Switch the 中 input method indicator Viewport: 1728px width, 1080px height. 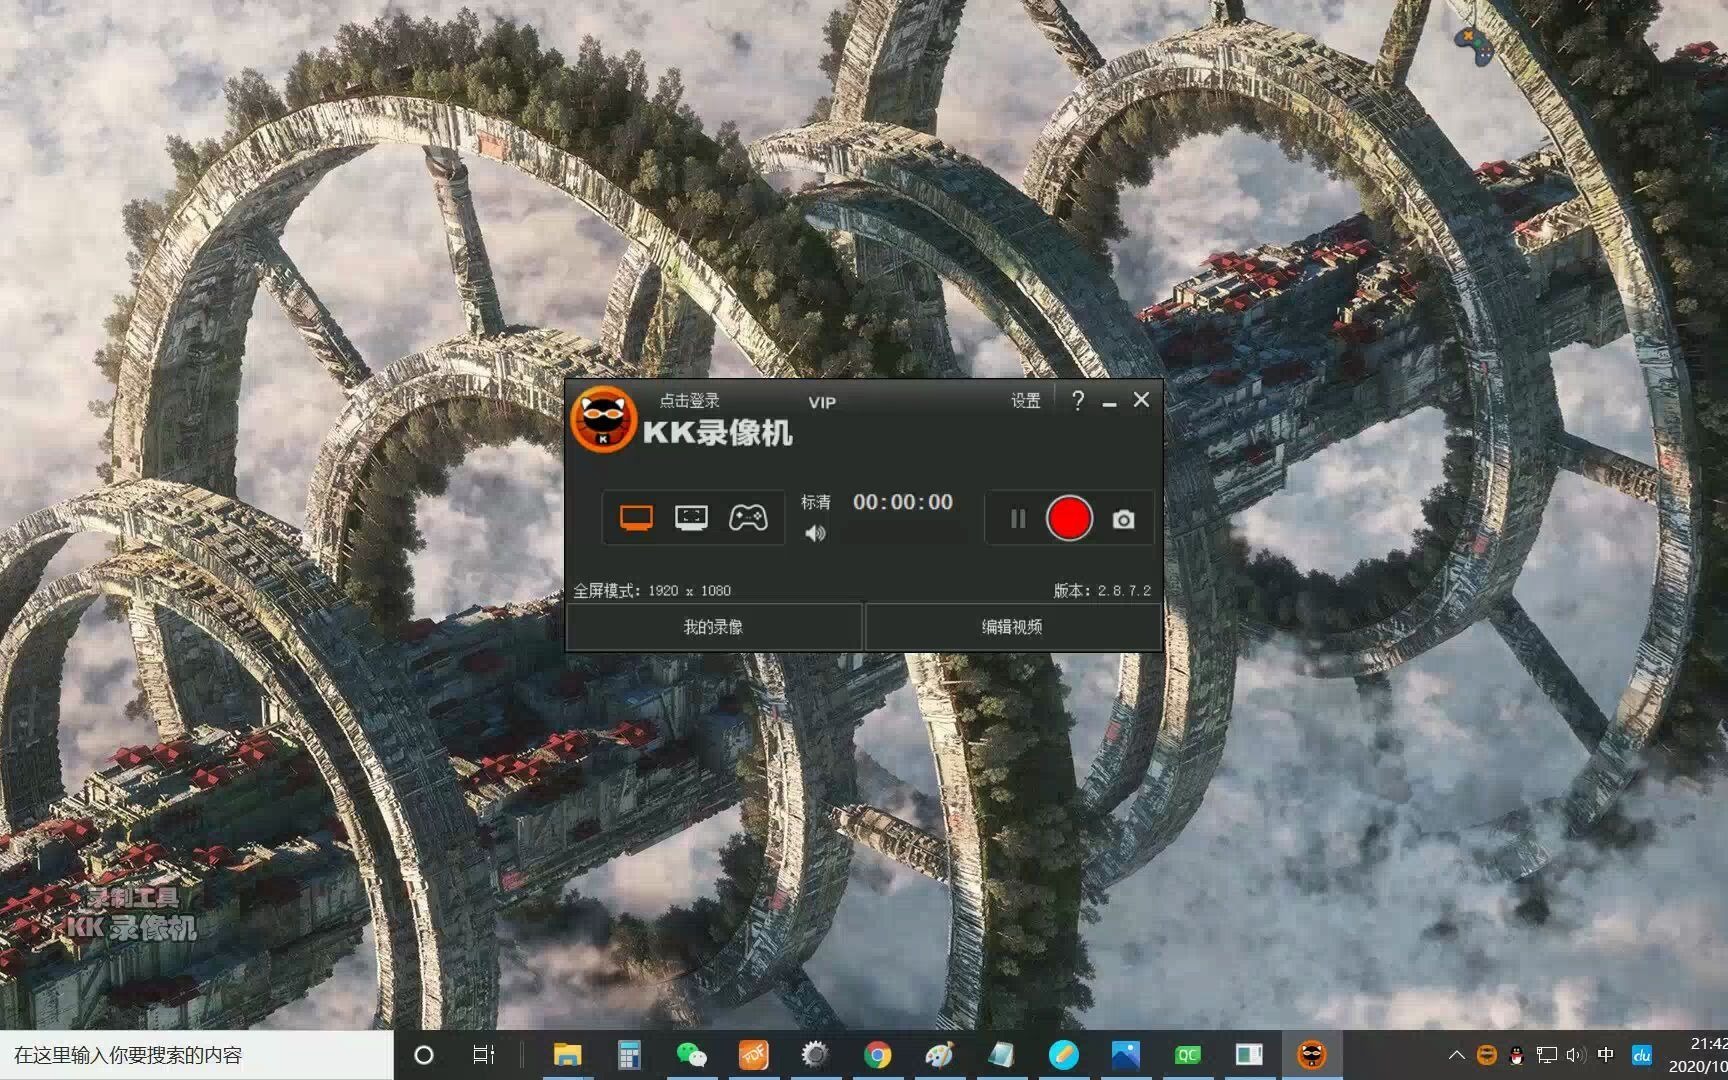[1606, 1055]
